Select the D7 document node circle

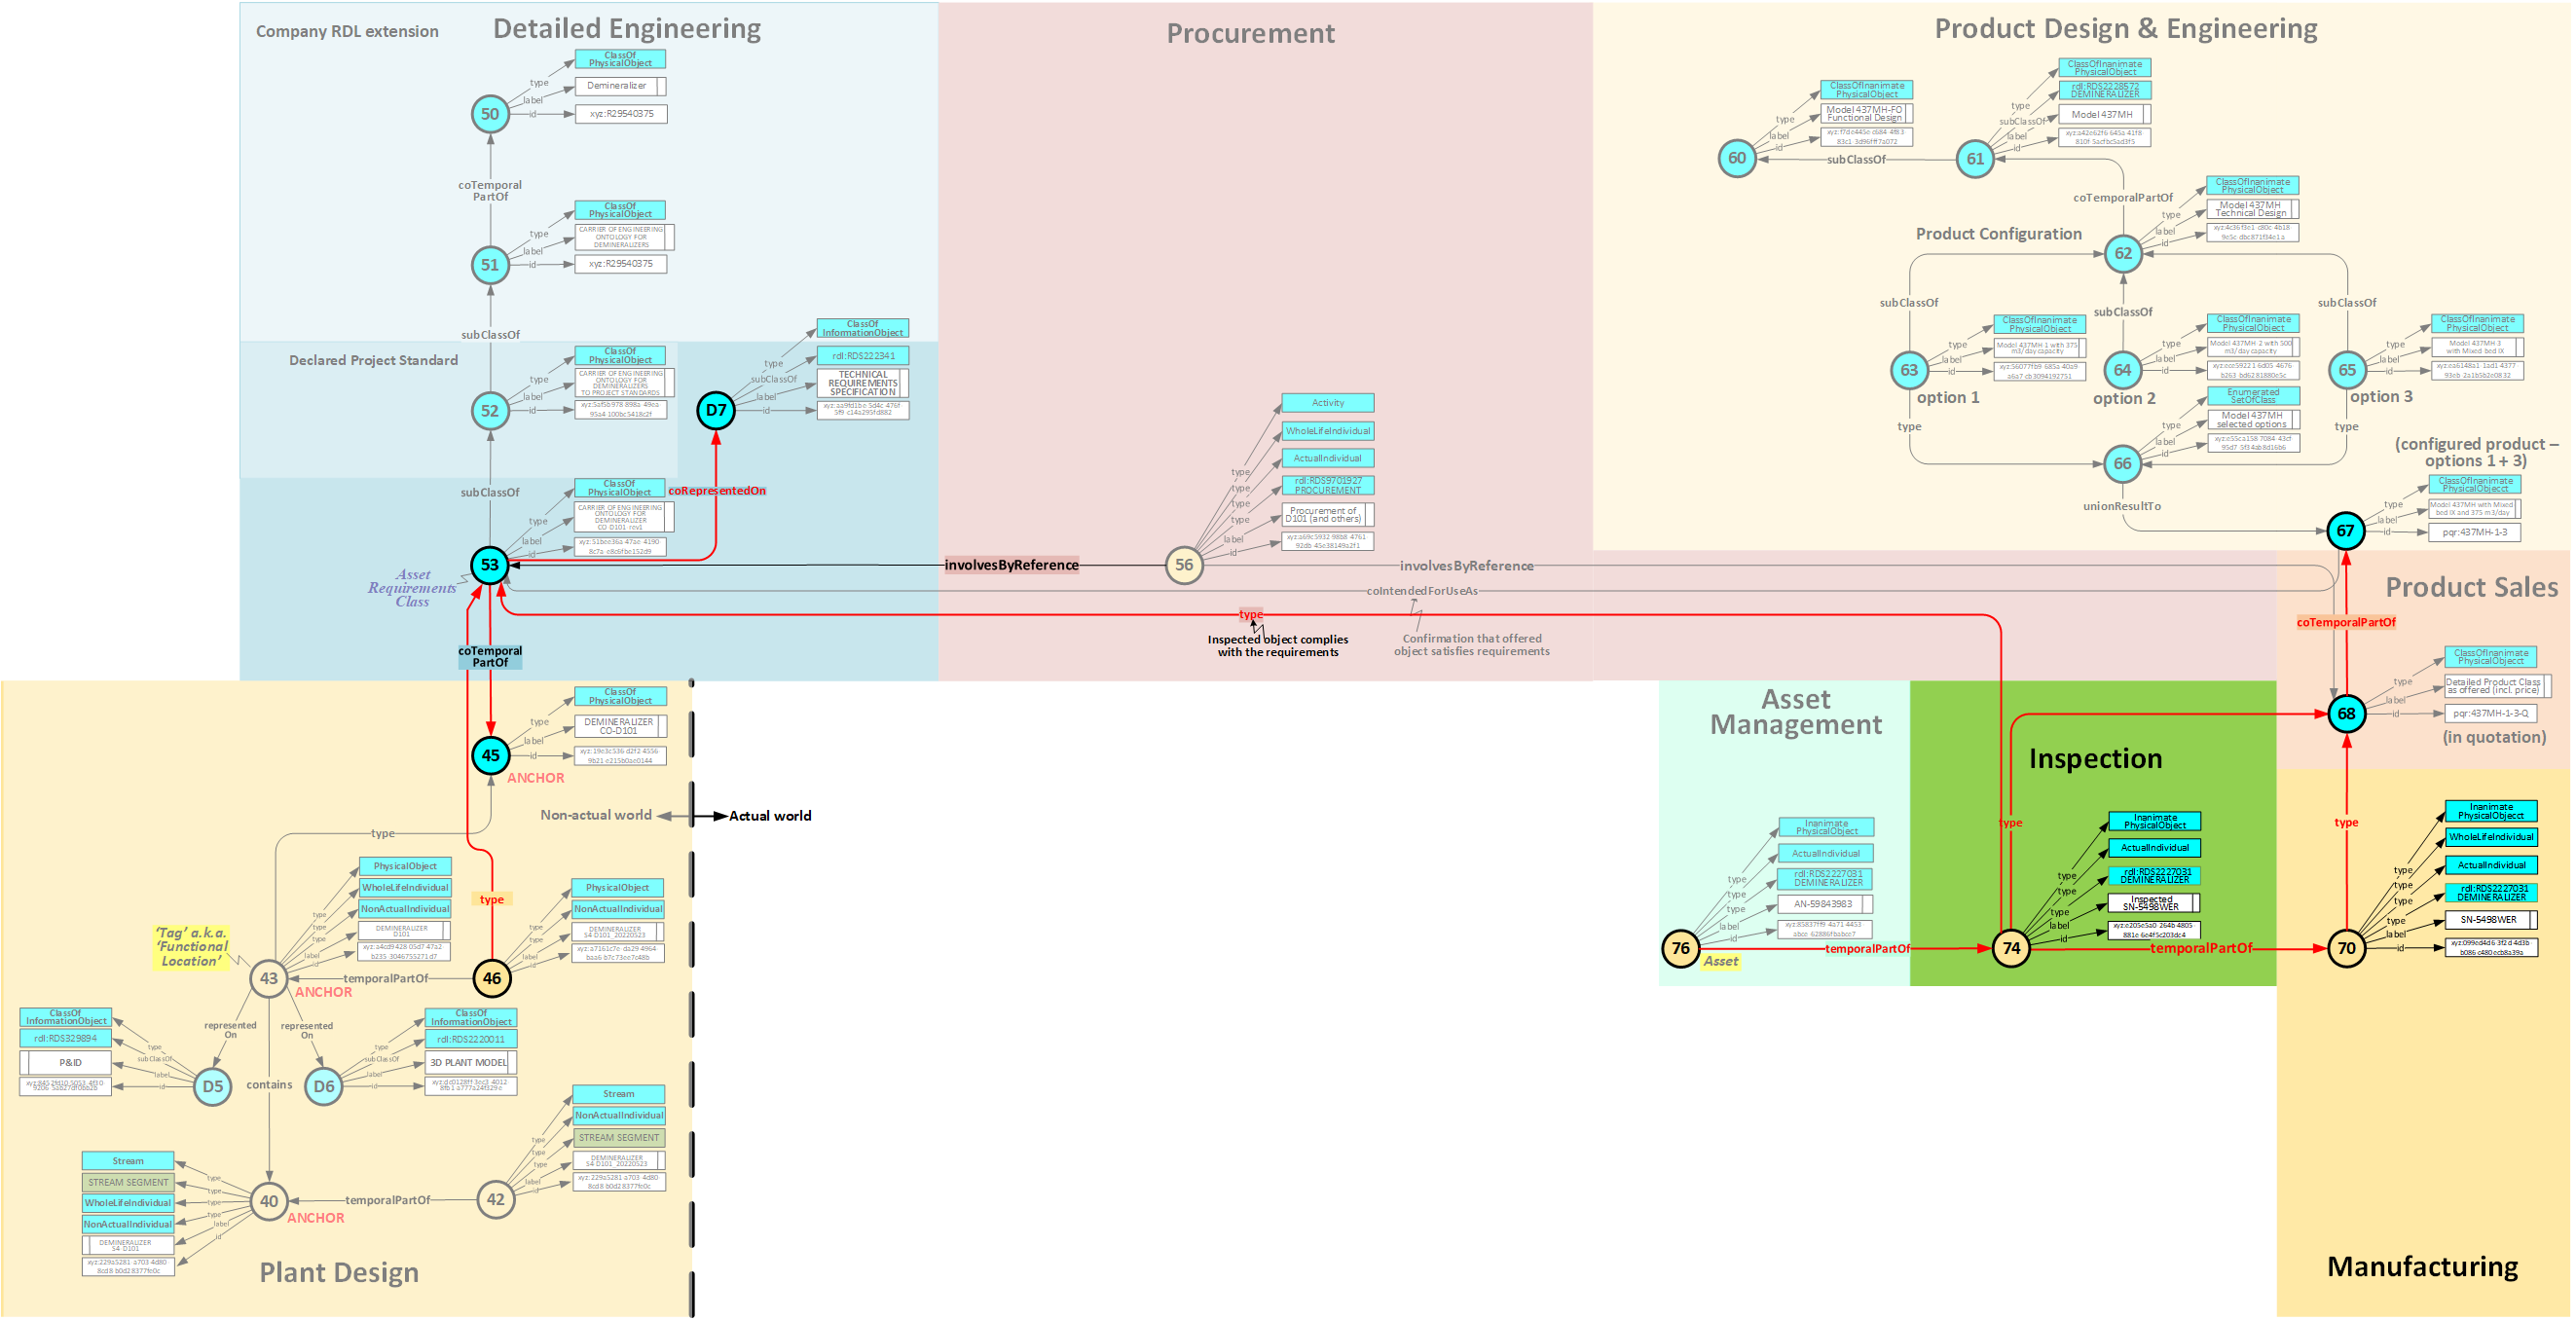[x=716, y=410]
